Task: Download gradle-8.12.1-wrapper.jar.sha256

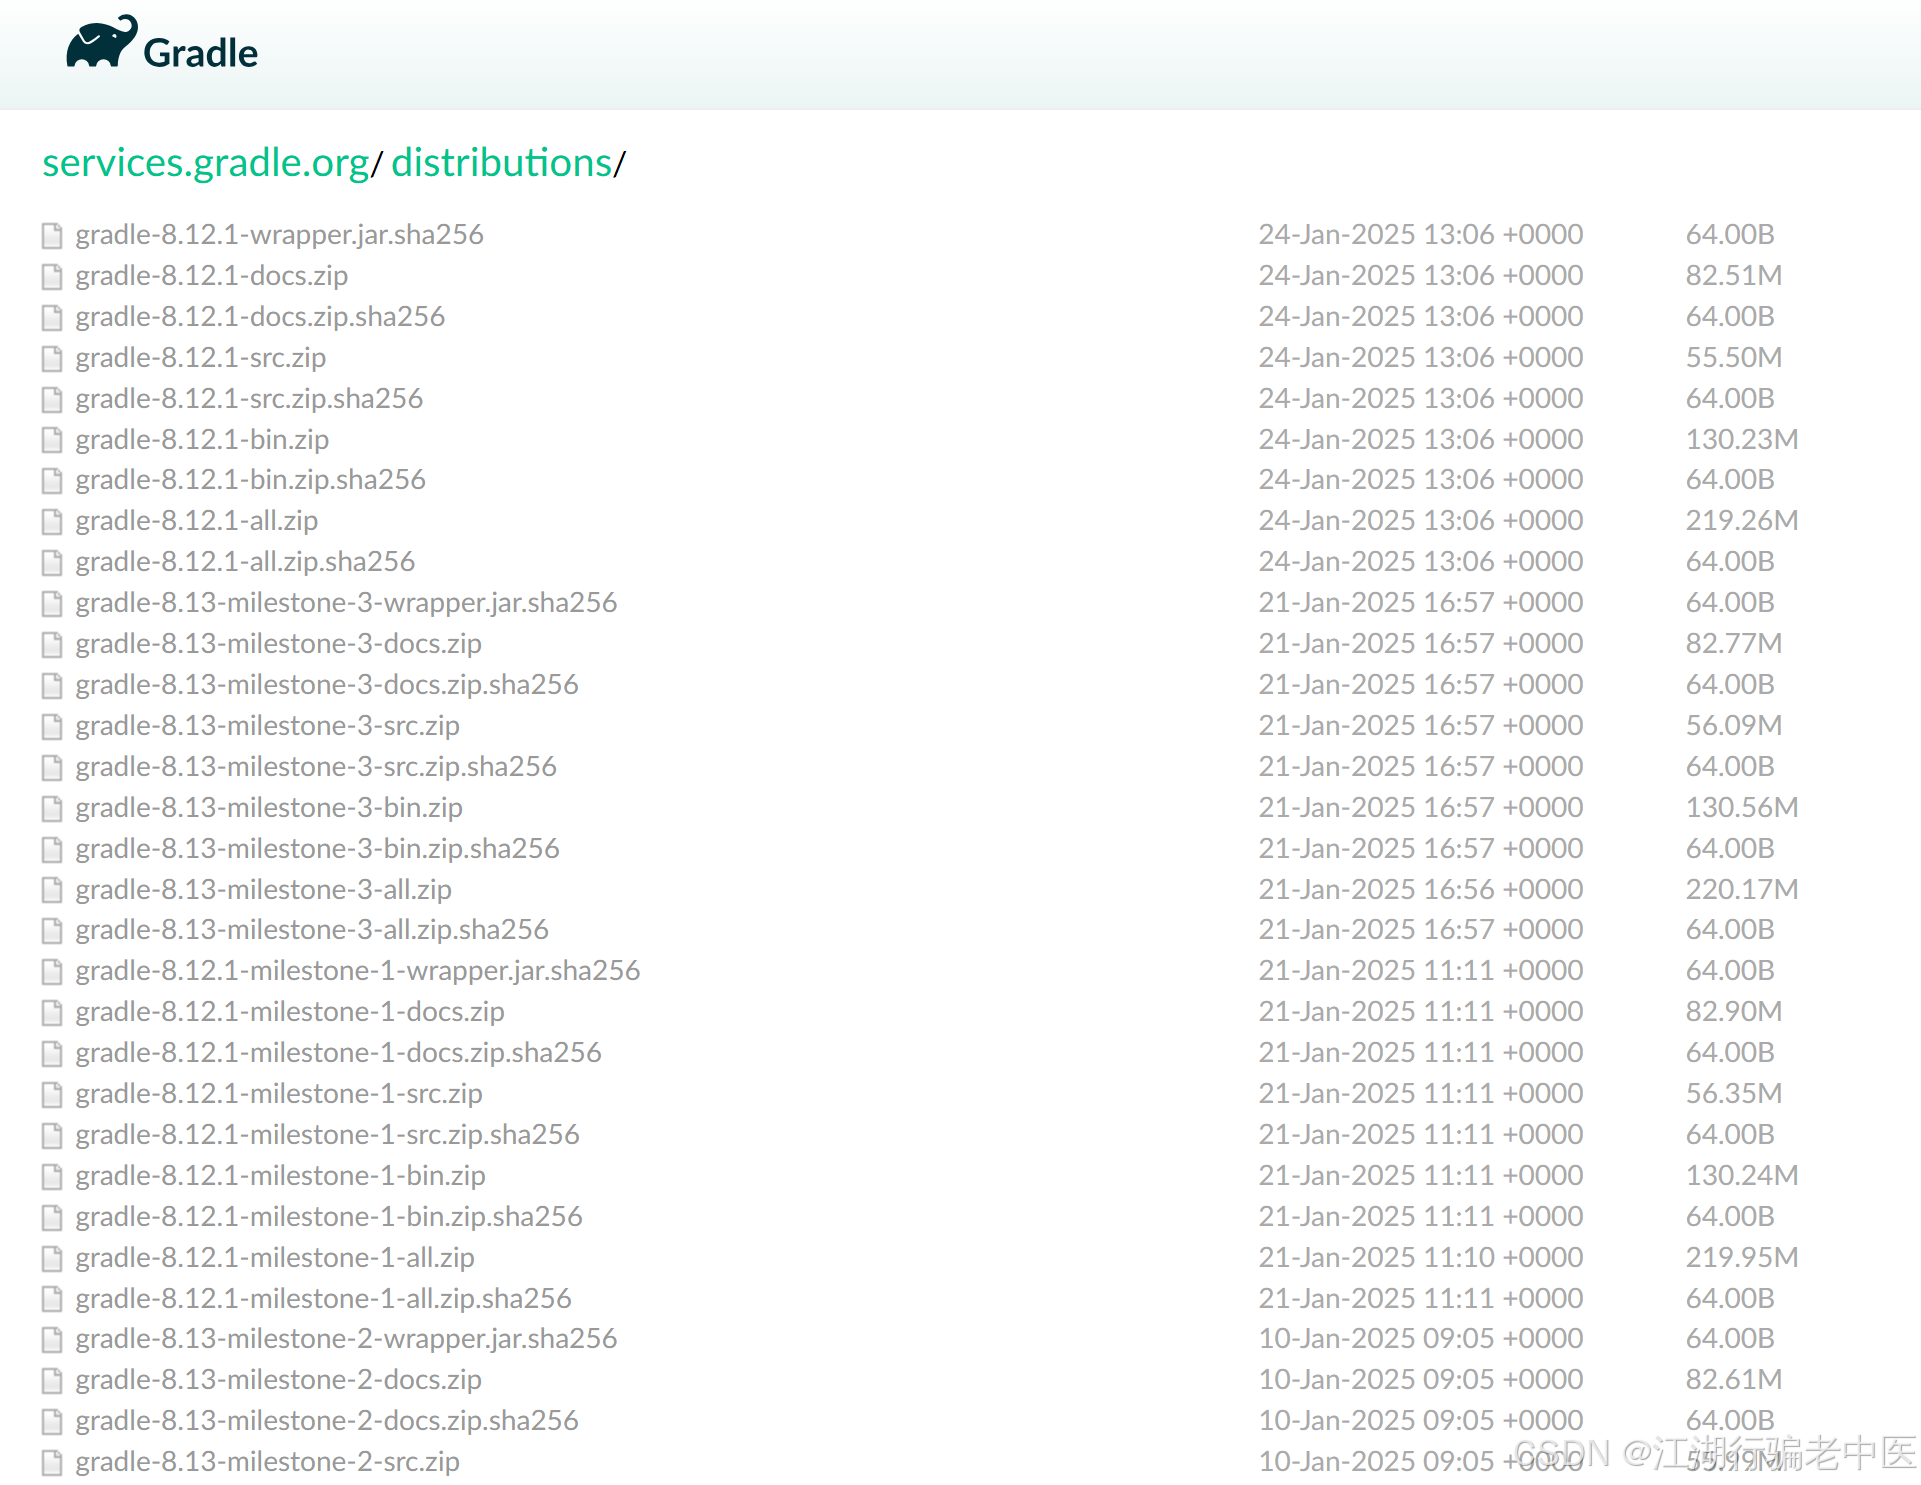Action: 279,235
